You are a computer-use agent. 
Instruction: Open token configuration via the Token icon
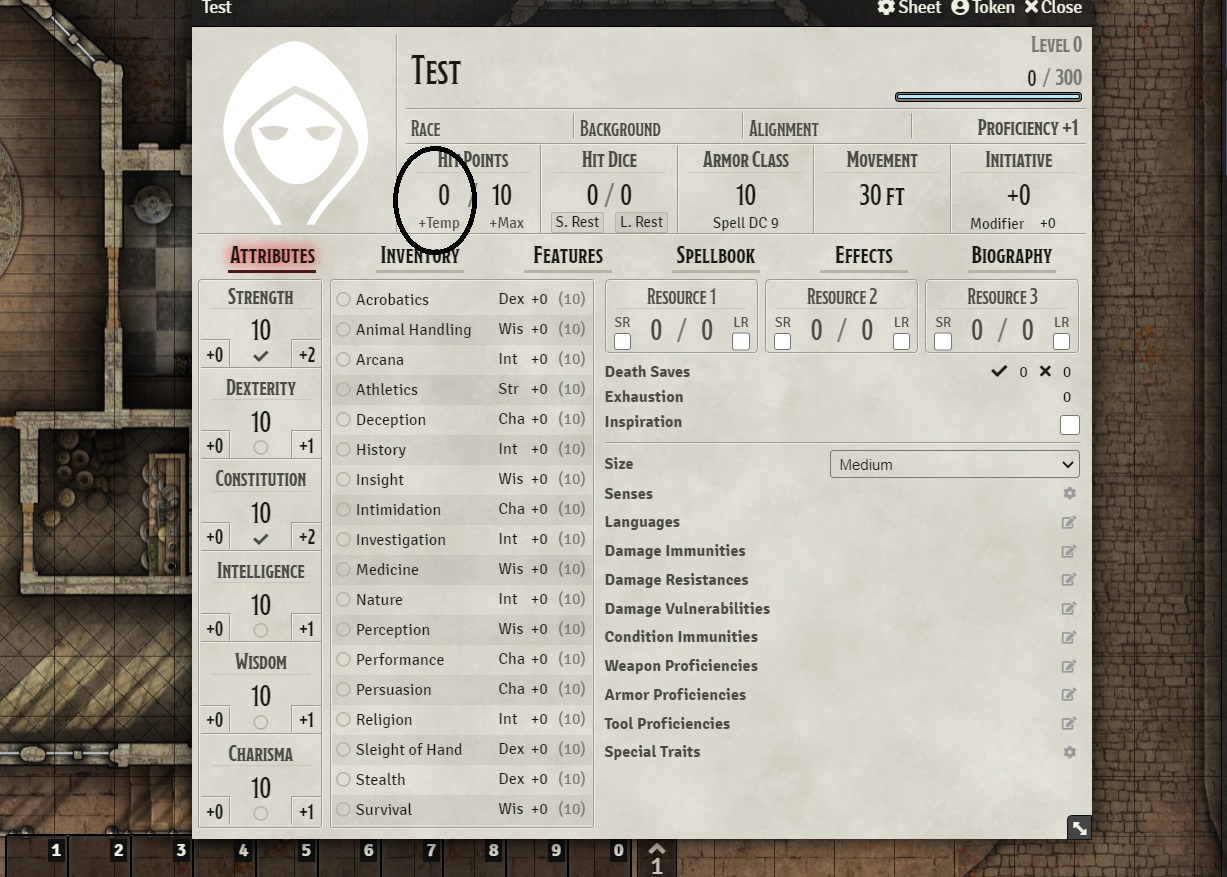click(982, 8)
